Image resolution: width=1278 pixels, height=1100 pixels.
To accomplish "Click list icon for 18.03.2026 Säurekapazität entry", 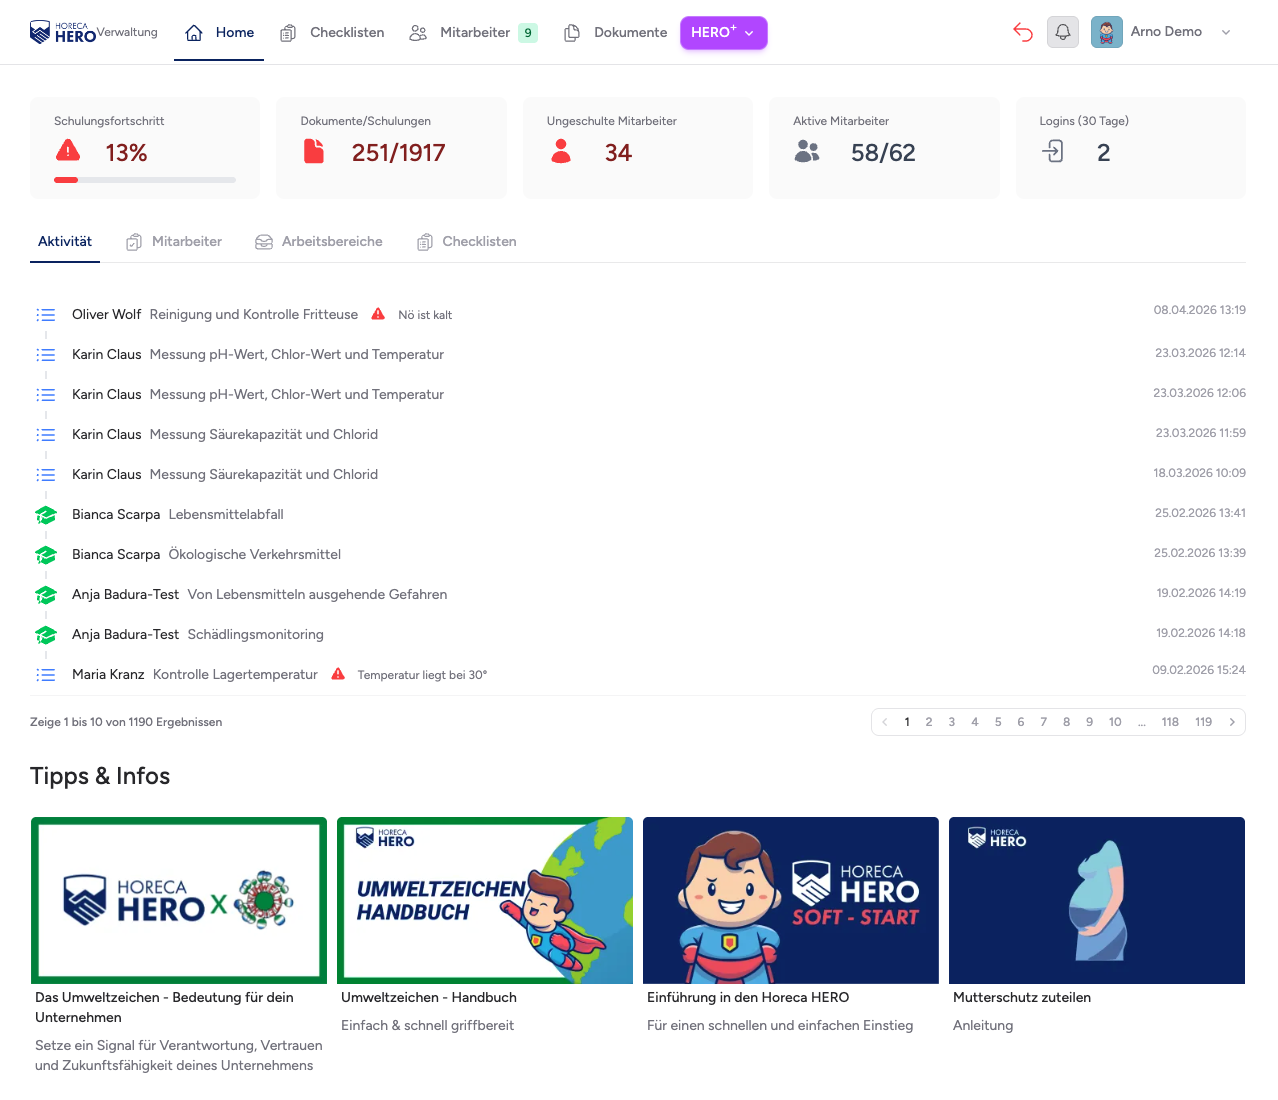I will [46, 475].
